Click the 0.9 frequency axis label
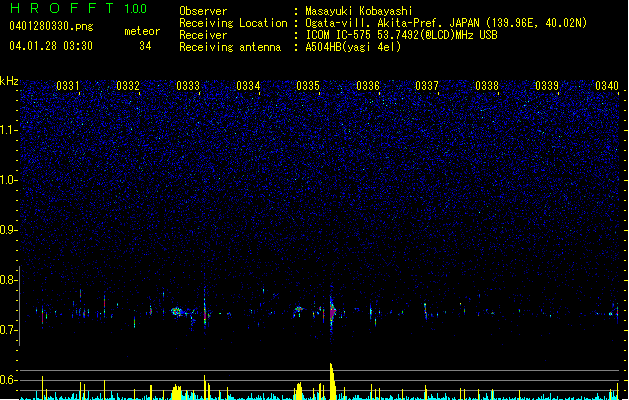This screenshot has width=629, height=400. coord(8,230)
